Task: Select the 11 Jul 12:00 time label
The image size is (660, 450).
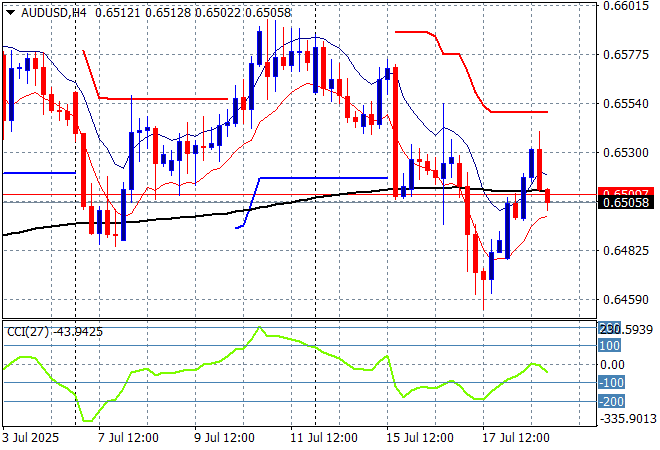Action: (x=324, y=438)
